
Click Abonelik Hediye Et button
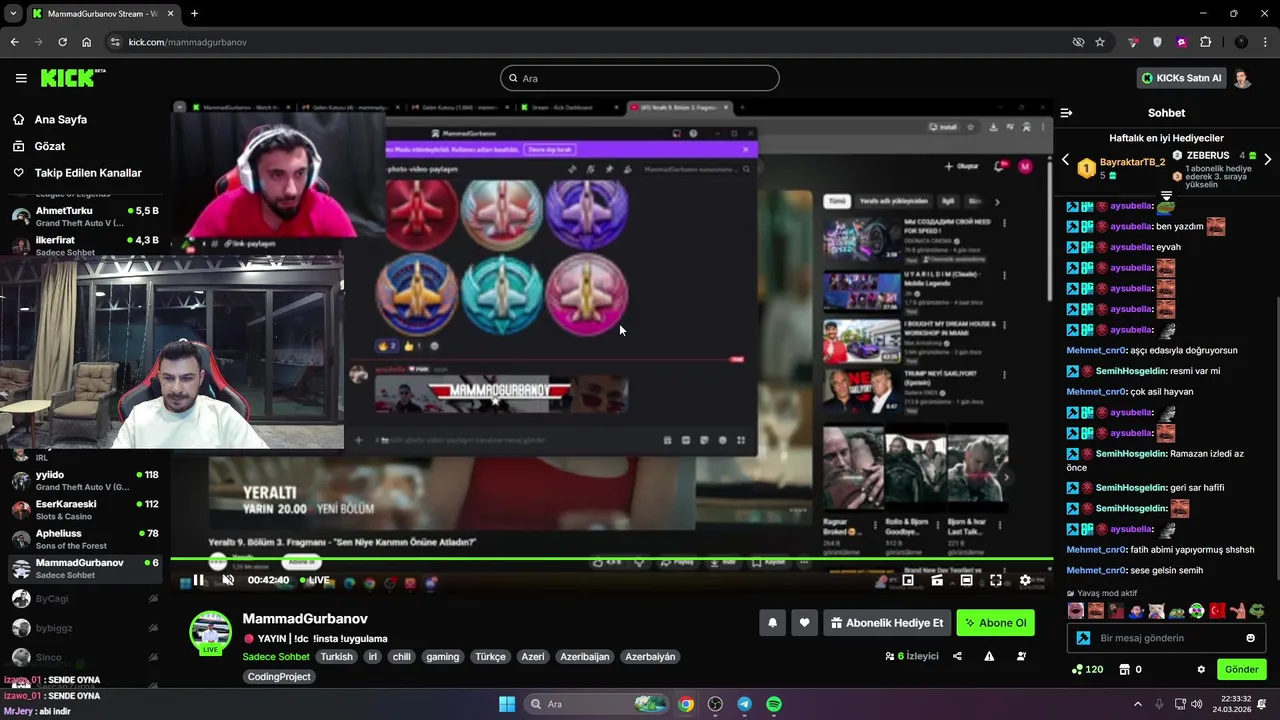coord(887,623)
